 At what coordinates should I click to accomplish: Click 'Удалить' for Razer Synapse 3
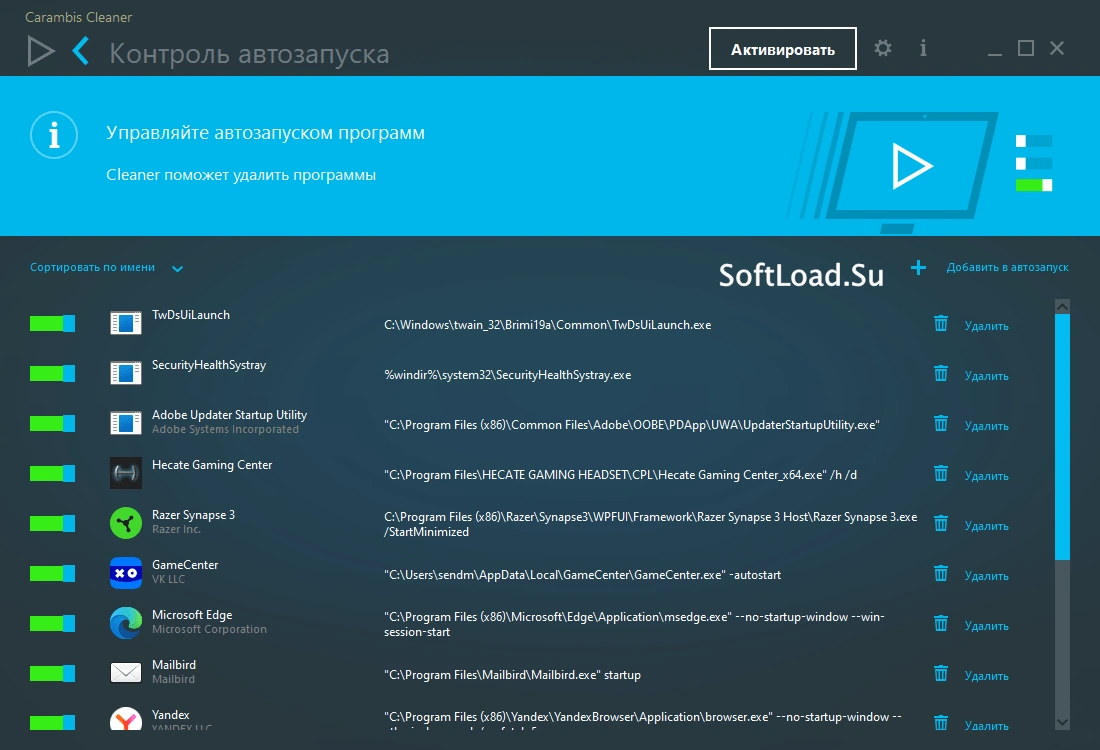click(986, 525)
